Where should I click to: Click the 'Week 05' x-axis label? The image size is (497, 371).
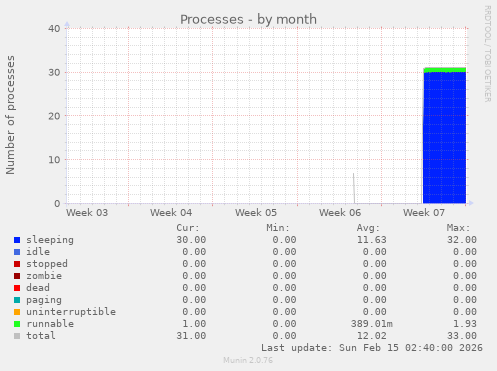256,213
